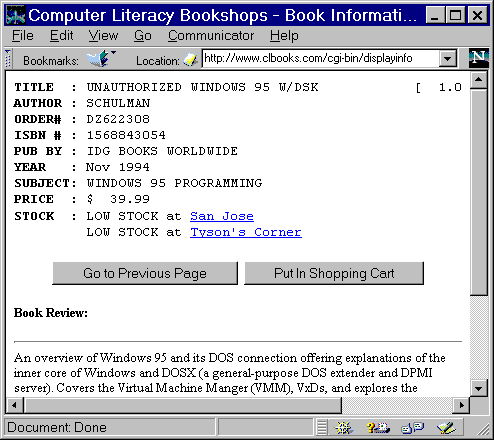This screenshot has height=440, width=494.
Task: Click the title UNAUTHORIZED WINDOWS 95 W/DSK
Action: click(202, 87)
